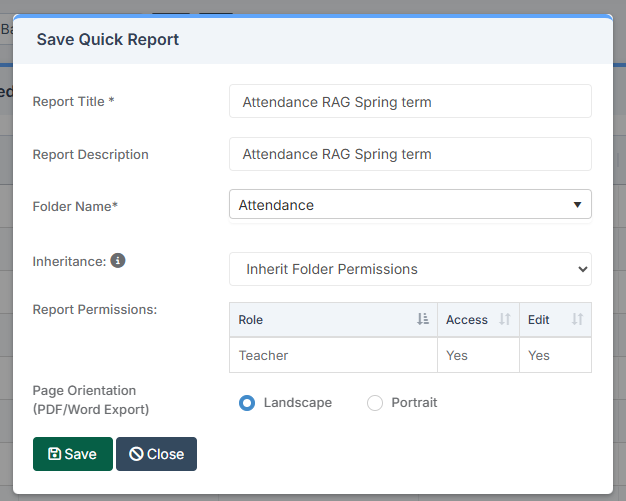Expand the Inherit Folder Permissions dropdown

(x=410, y=269)
